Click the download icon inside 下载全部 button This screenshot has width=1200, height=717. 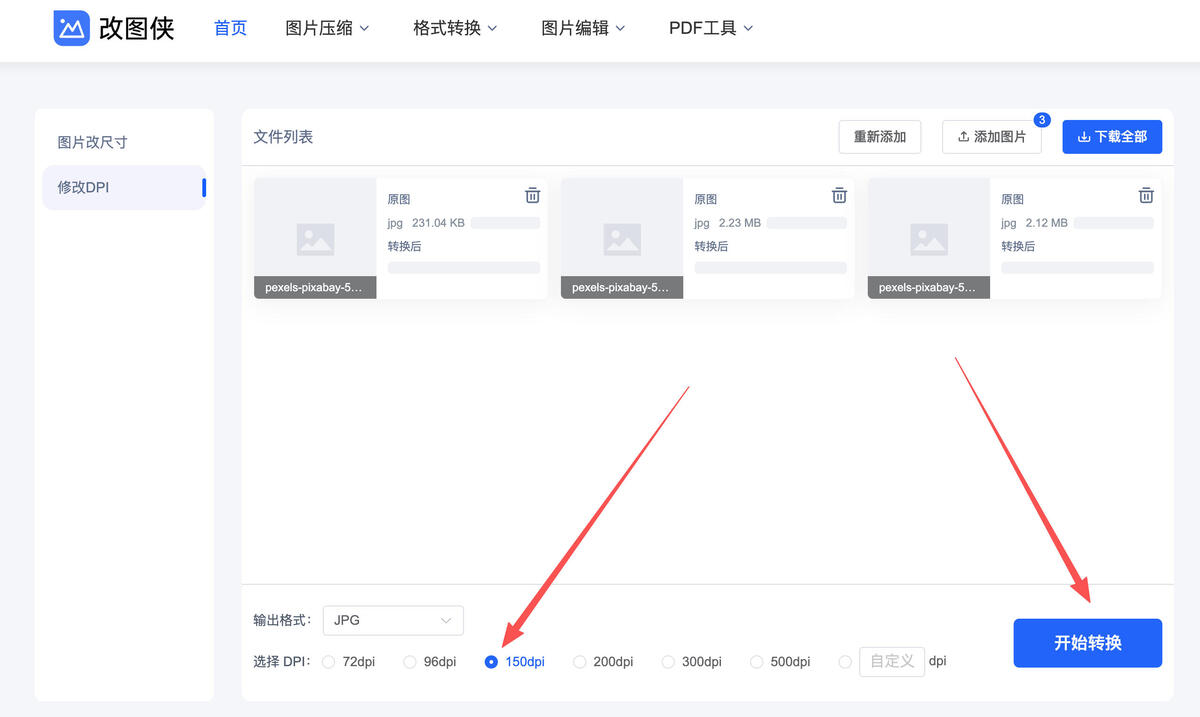click(x=1086, y=137)
